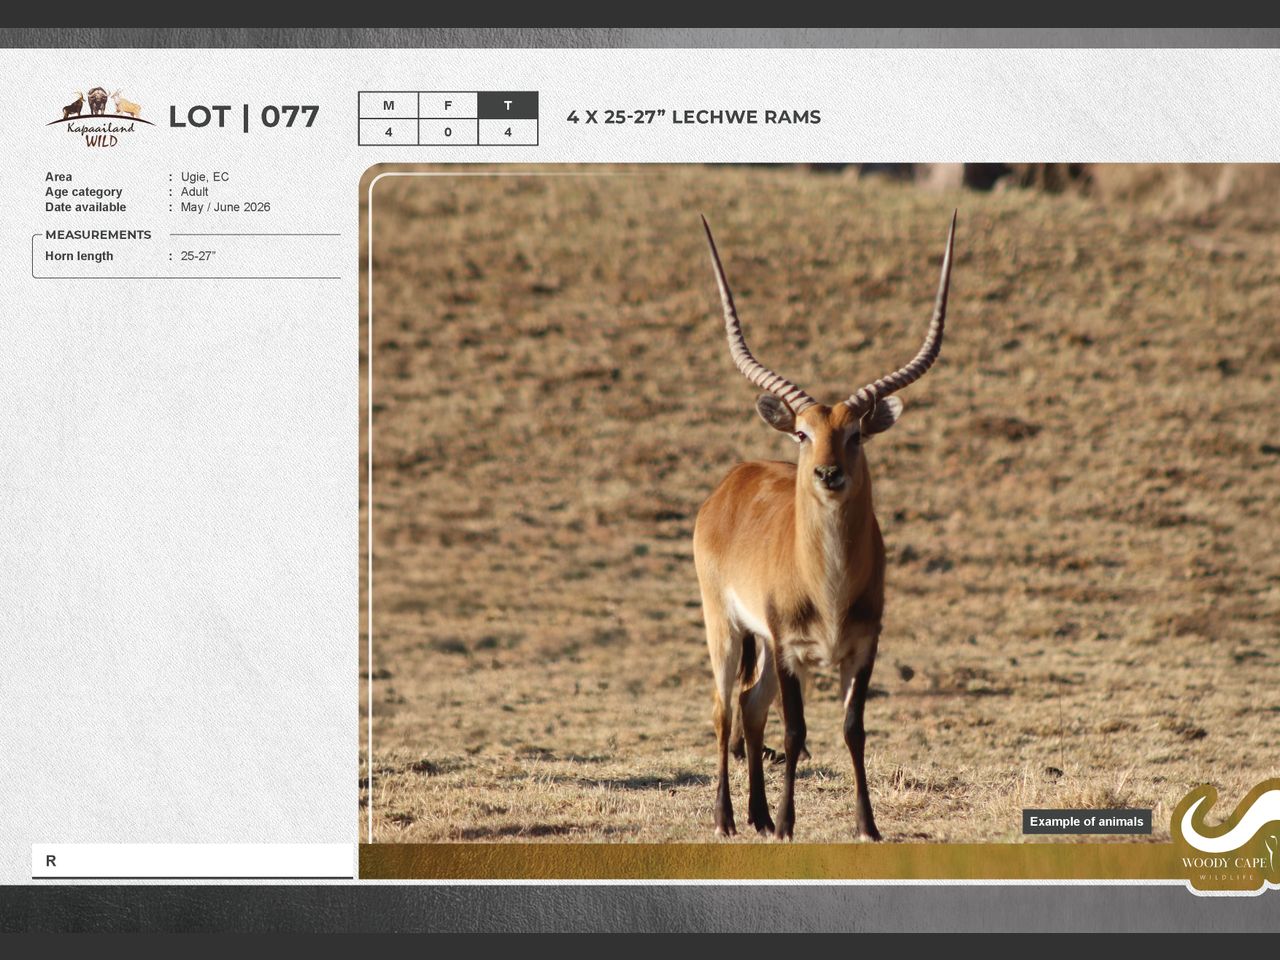The image size is (1280, 960).
Task: Select the M column header cell
Action: tap(388, 106)
